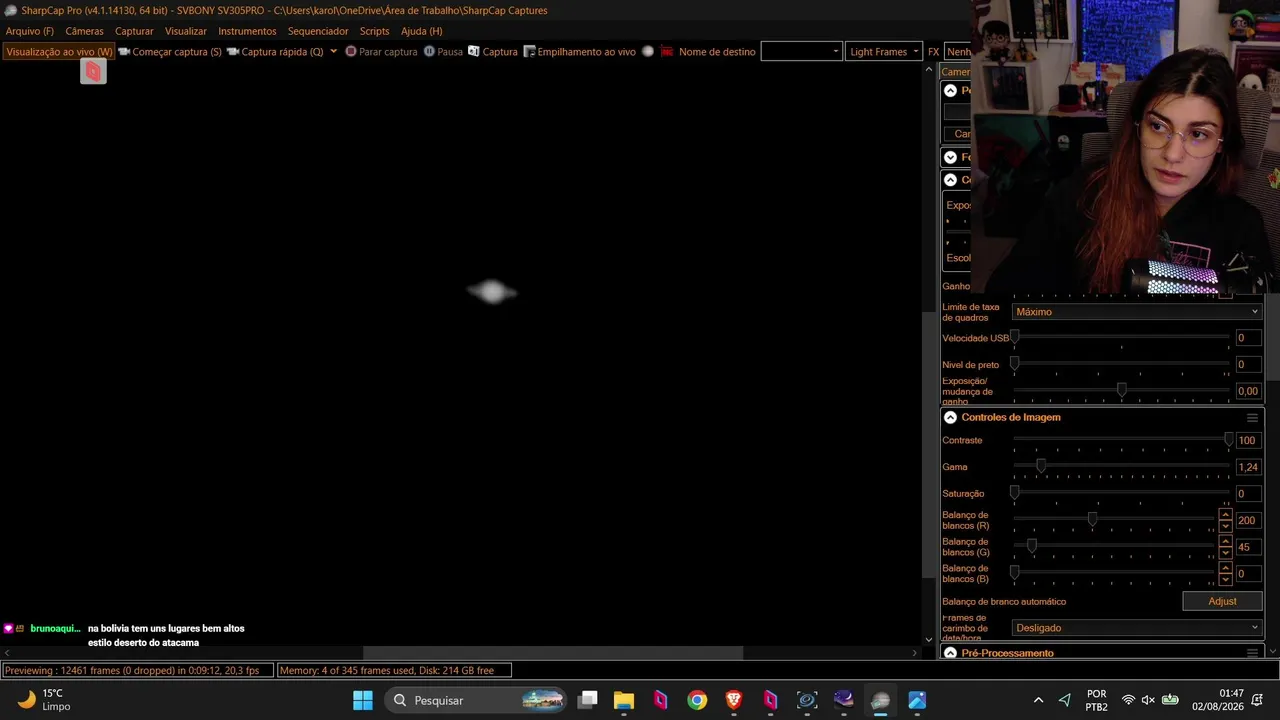Show hidden tray icons chevron
The height and width of the screenshot is (720, 1280).
(x=1038, y=700)
